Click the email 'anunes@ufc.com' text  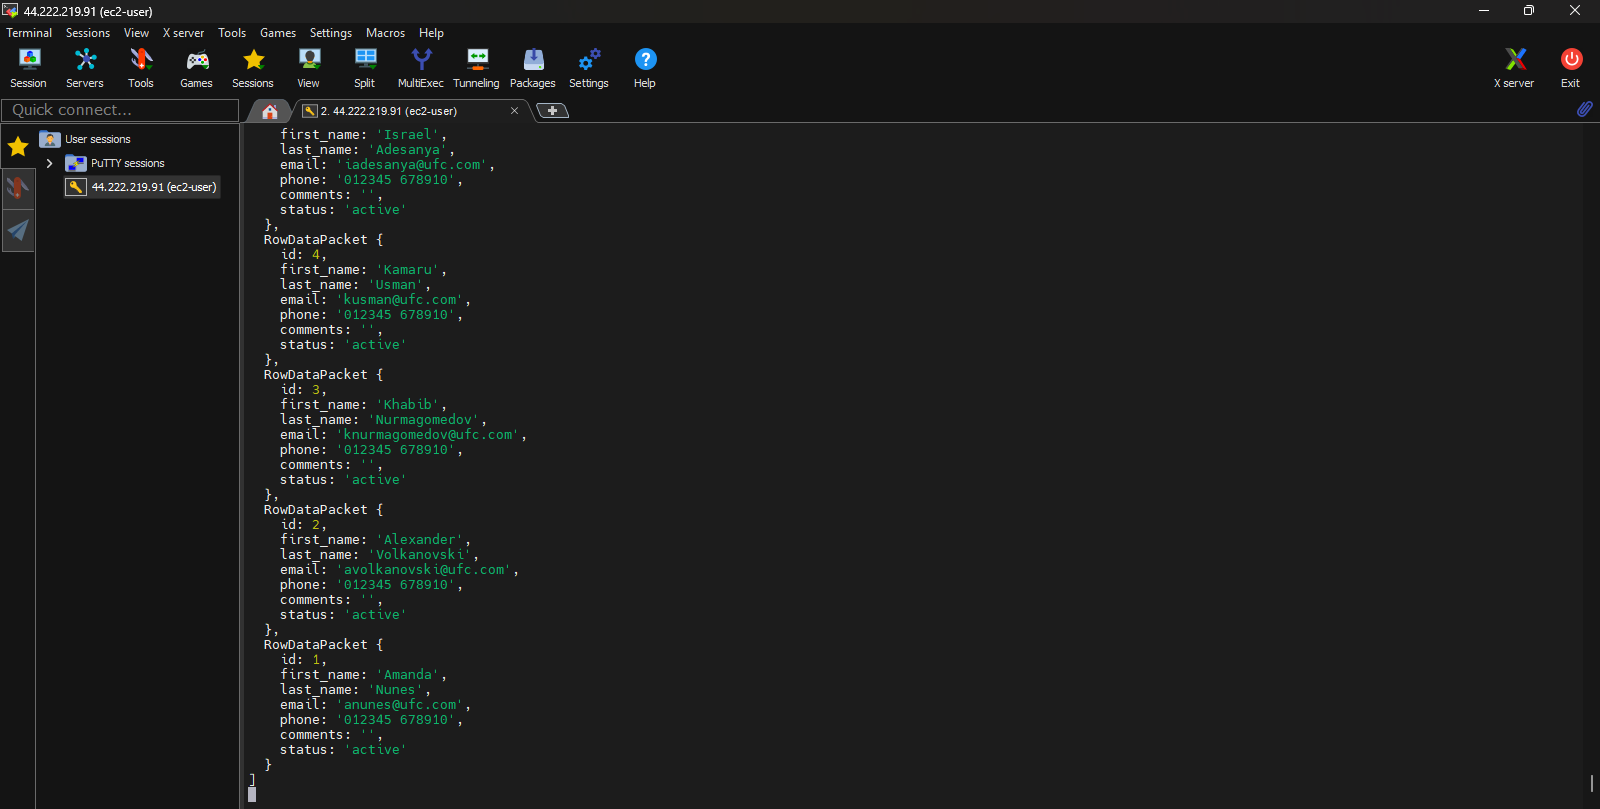point(400,705)
